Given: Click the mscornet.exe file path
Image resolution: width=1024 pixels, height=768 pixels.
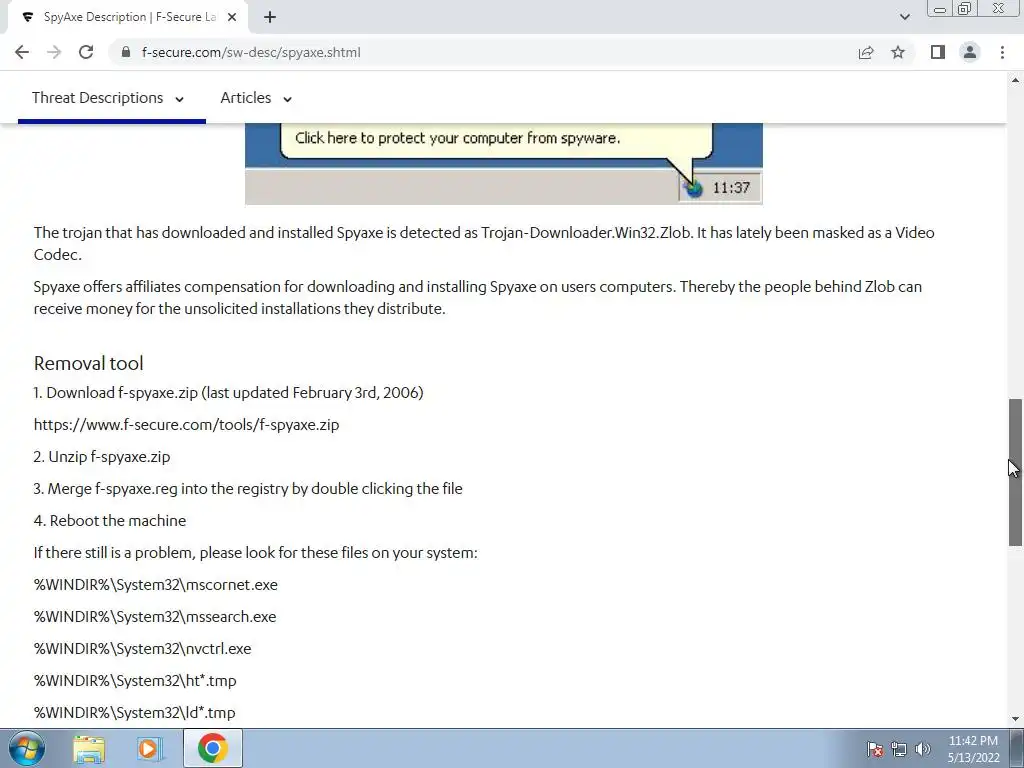Looking at the screenshot, I should click(155, 584).
